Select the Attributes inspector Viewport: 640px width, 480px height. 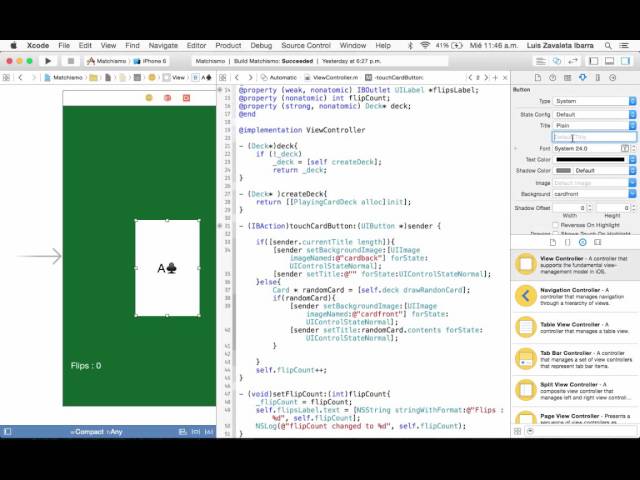(582, 78)
